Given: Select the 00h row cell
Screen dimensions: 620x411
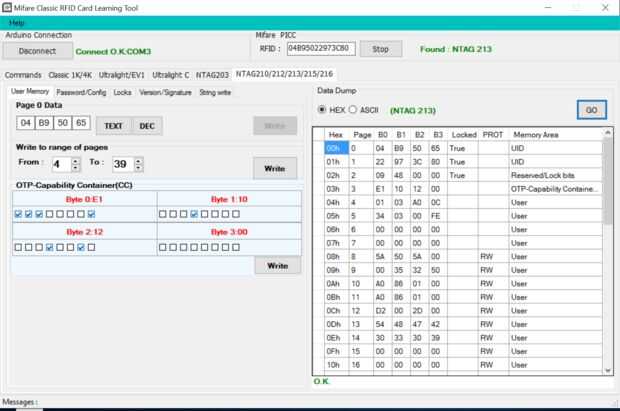Looking at the screenshot, I should [x=336, y=148].
